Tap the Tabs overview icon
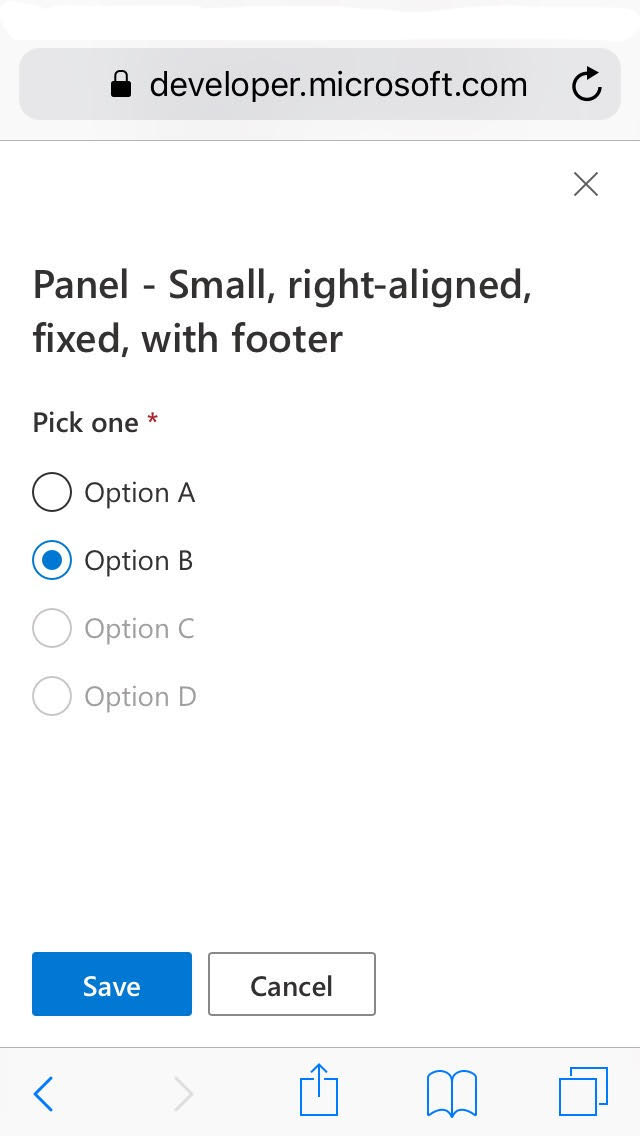Image resolution: width=640 pixels, height=1136 pixels. (585, 1091)
